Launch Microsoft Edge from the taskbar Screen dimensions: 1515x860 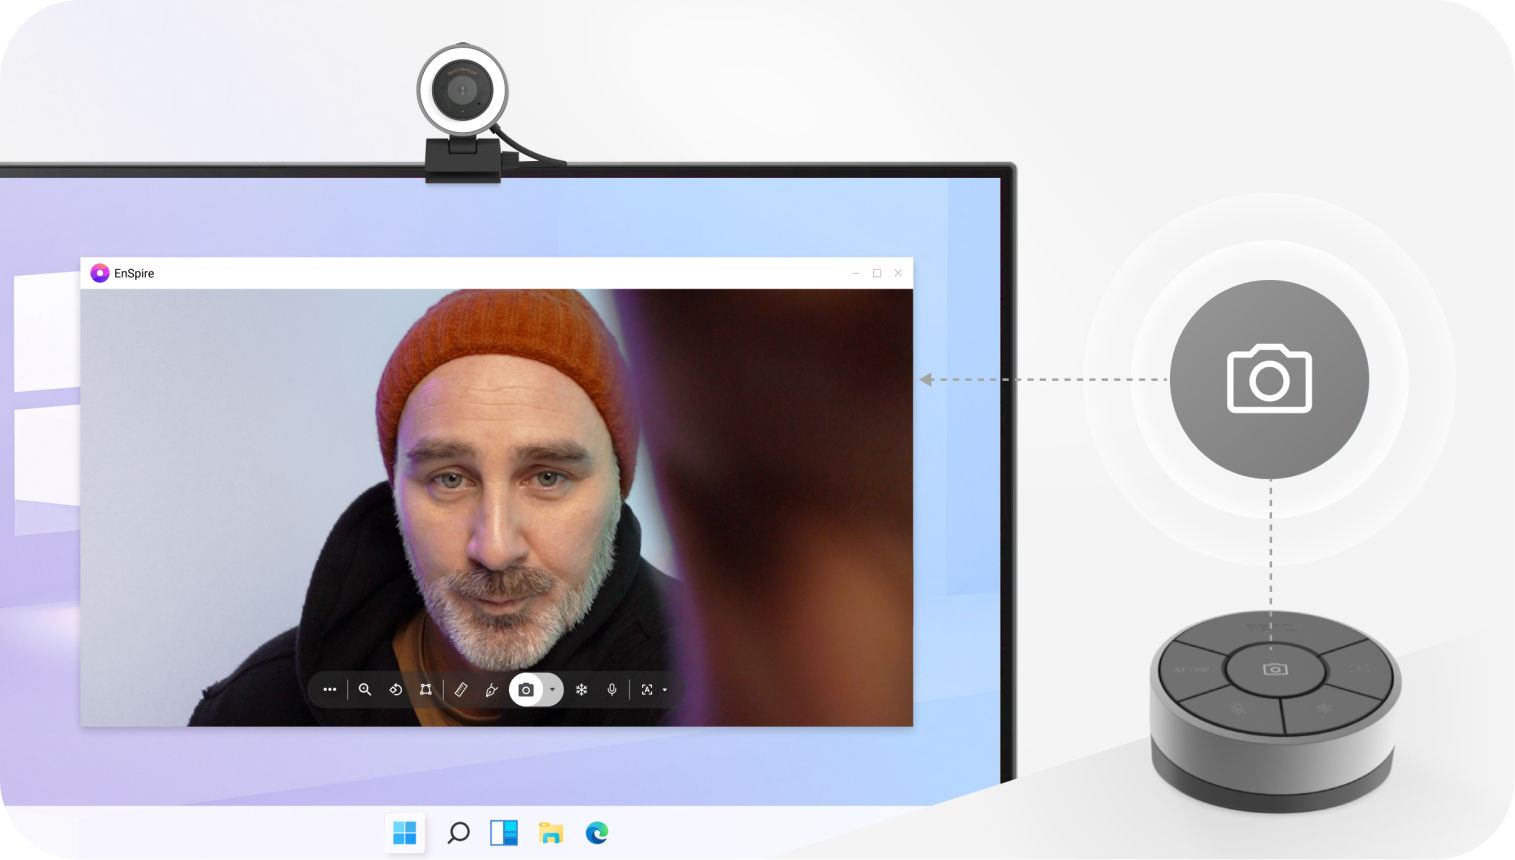click(597, 832)
